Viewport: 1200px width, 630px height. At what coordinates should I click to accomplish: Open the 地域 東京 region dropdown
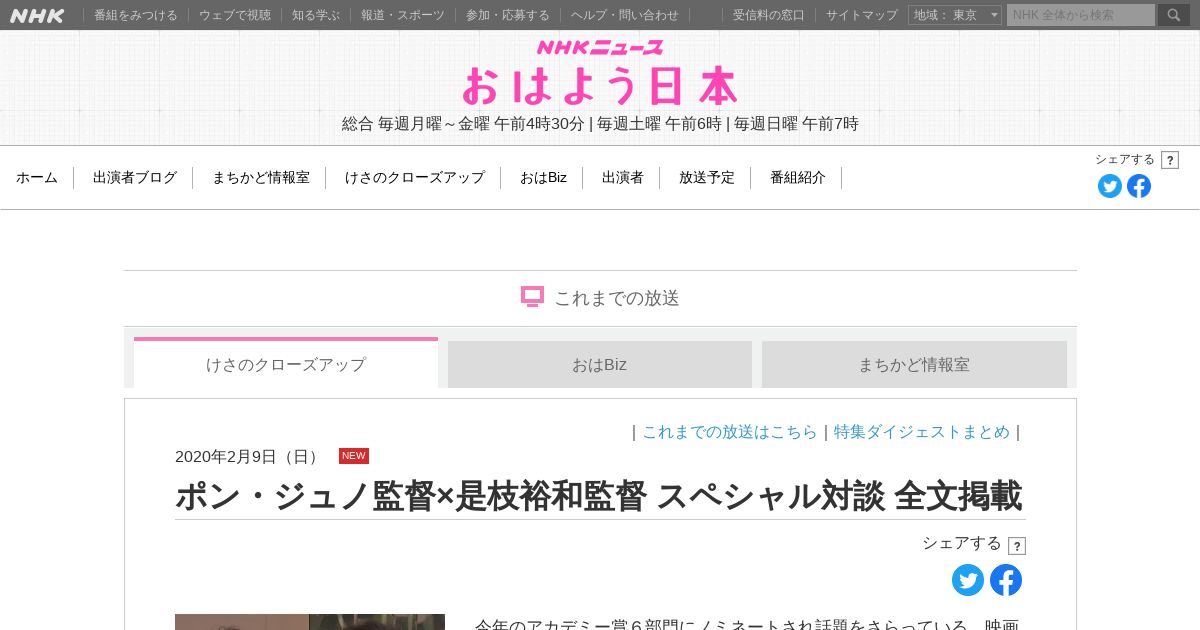(x=955, y=15)
